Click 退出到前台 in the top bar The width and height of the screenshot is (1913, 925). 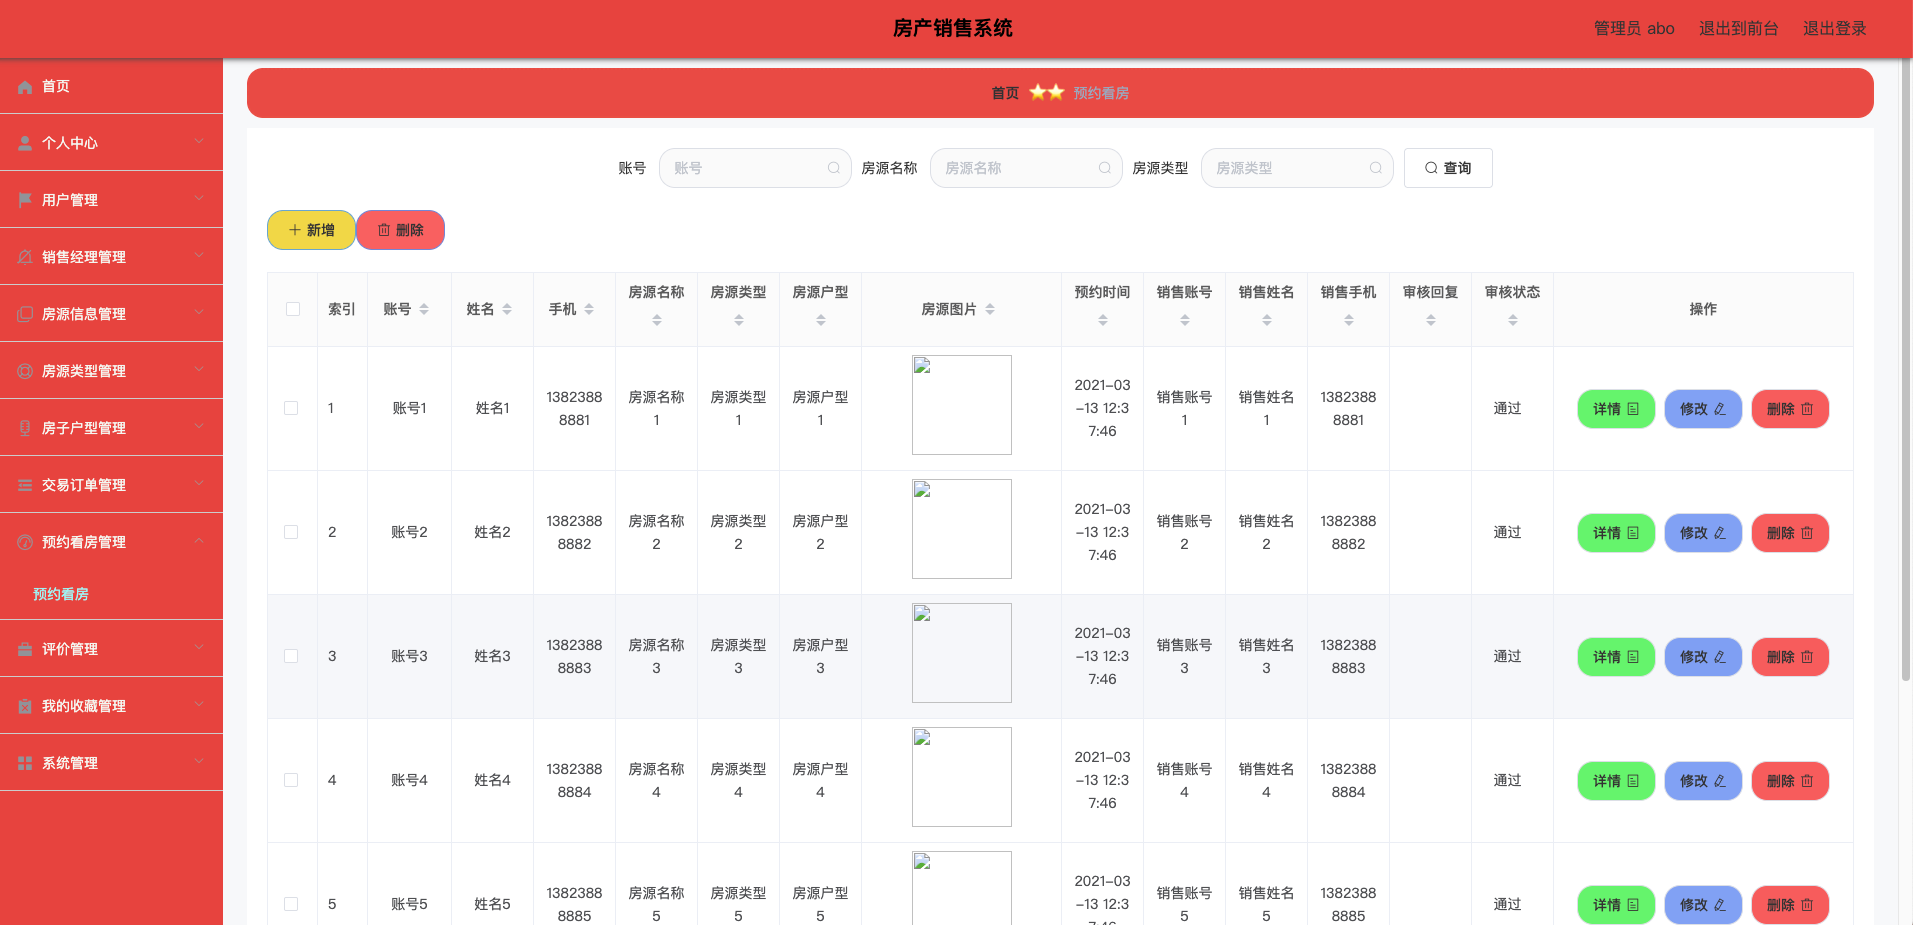pos(1738,29)
